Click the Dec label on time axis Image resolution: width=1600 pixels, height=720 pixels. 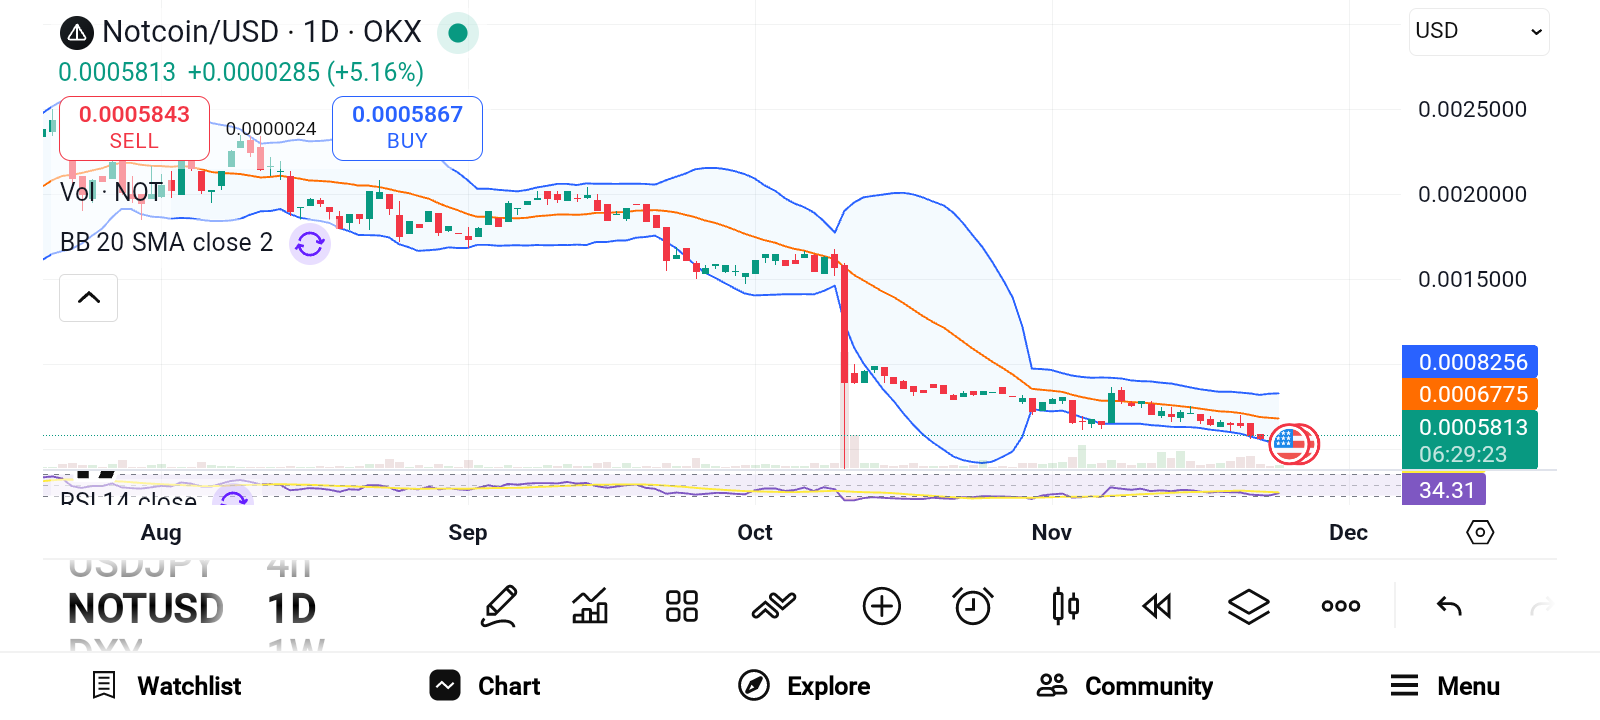point(1348,532)
